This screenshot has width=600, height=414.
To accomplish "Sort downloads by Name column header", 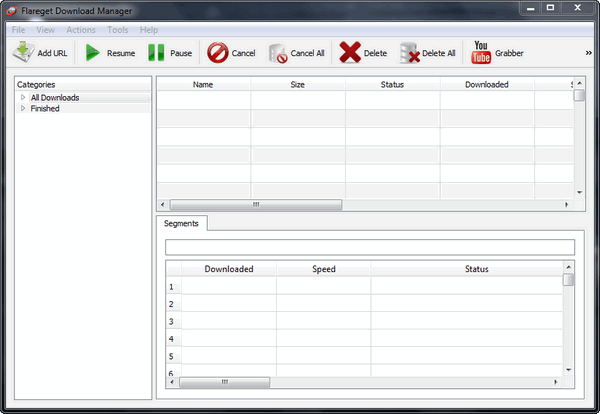I will tap(203, 85).
